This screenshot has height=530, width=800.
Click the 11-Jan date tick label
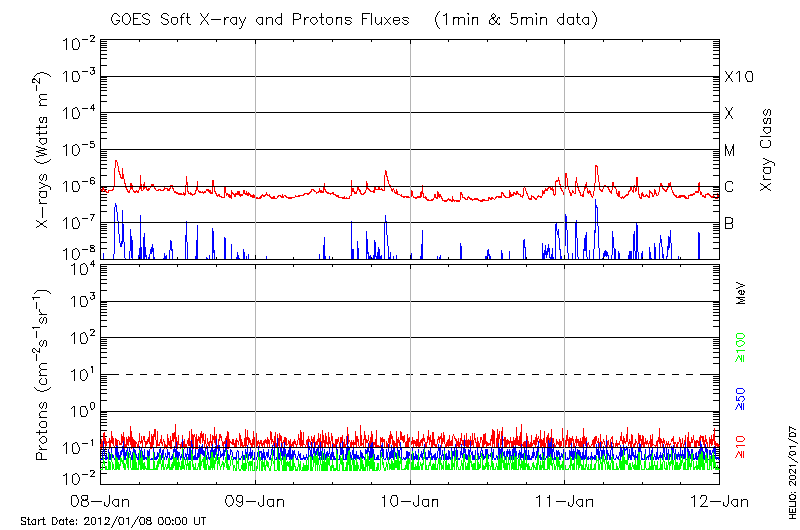pos(564,500)
